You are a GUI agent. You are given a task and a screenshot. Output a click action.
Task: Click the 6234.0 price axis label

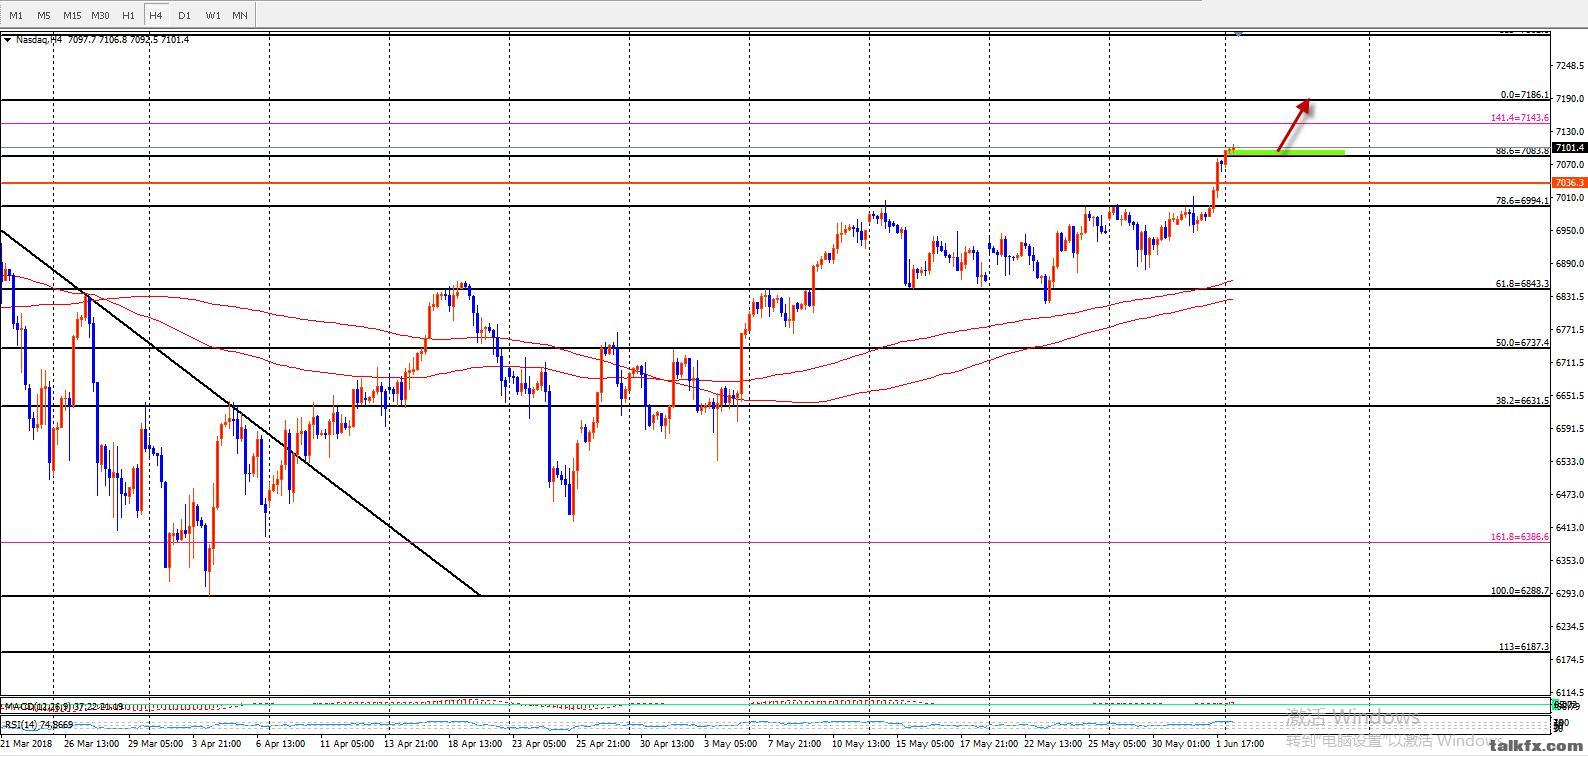coord(1569,627)
